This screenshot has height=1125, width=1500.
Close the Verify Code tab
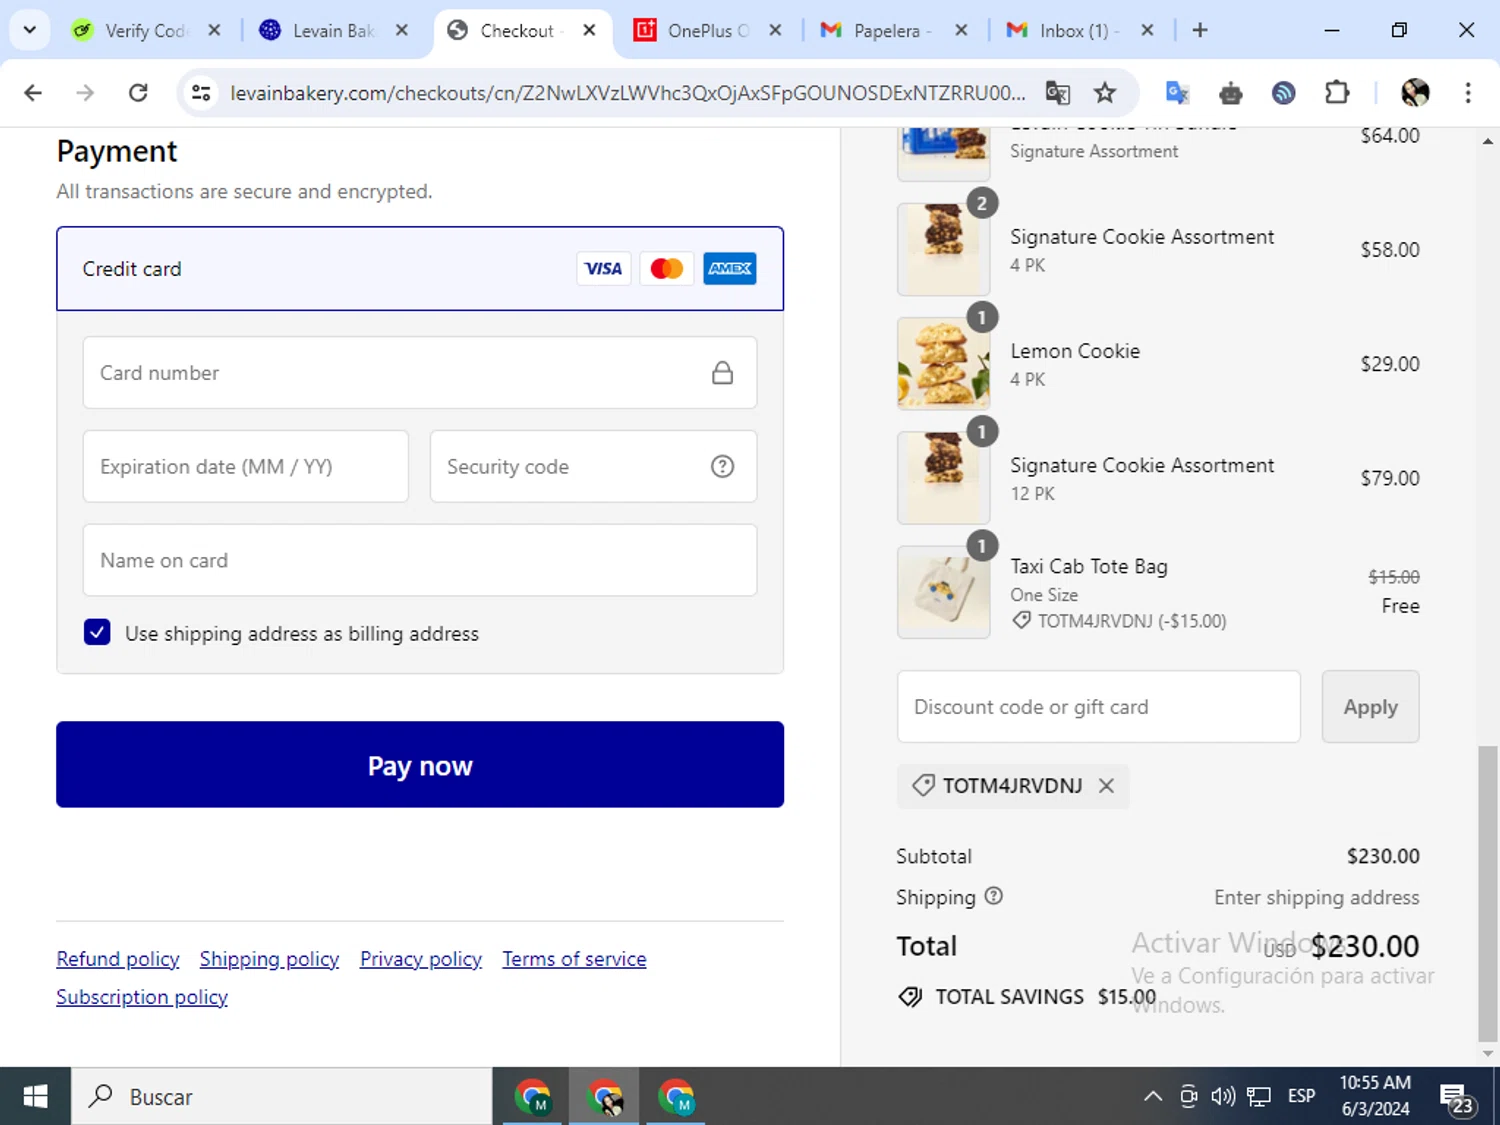214,30
